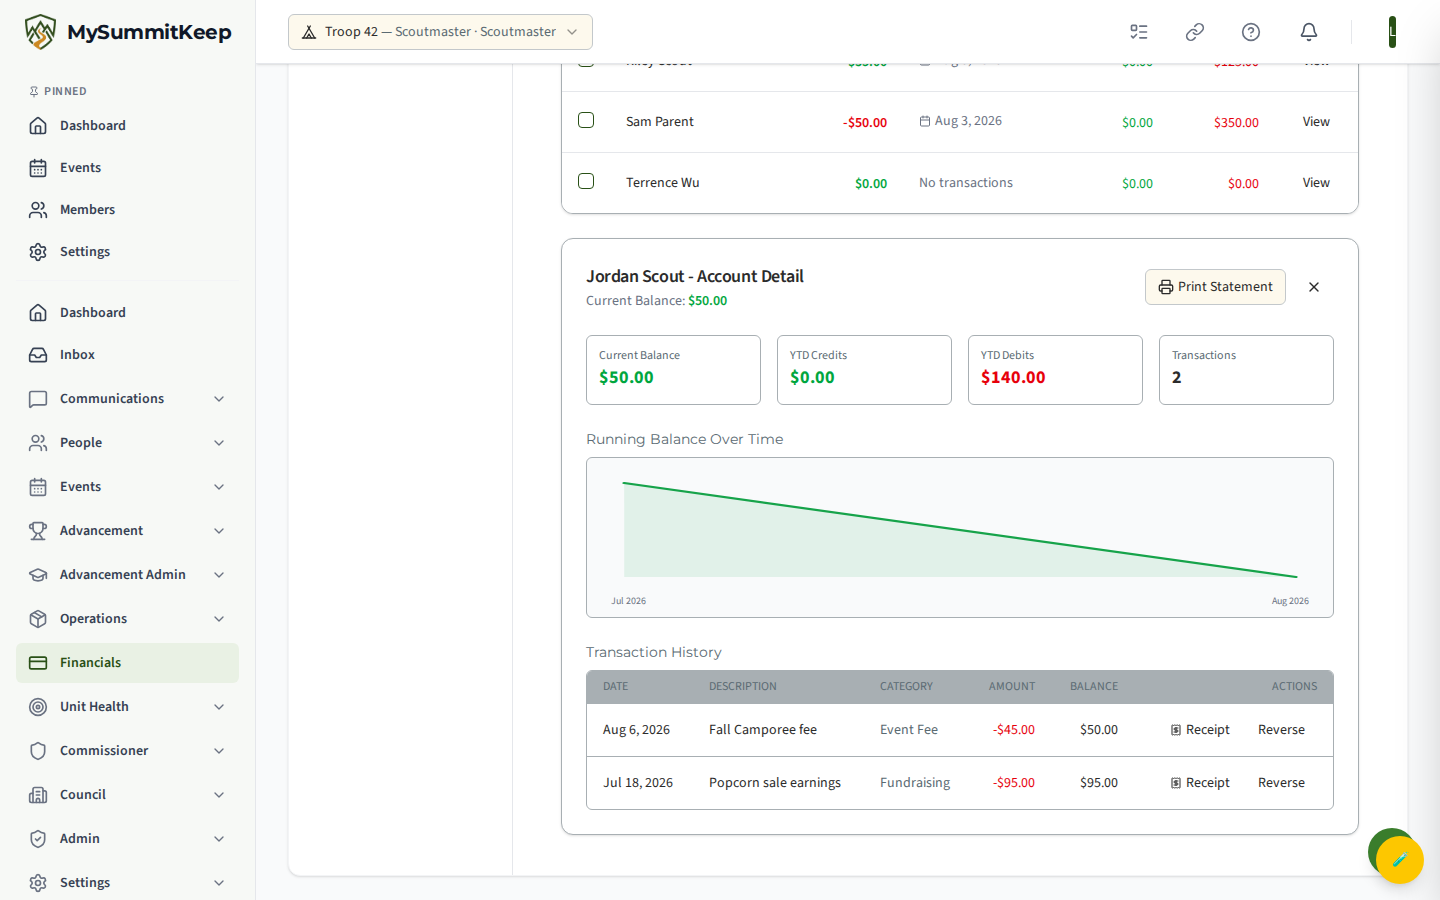
Task: Click the pinned Settings gear icon
Action: coord(38,251)
